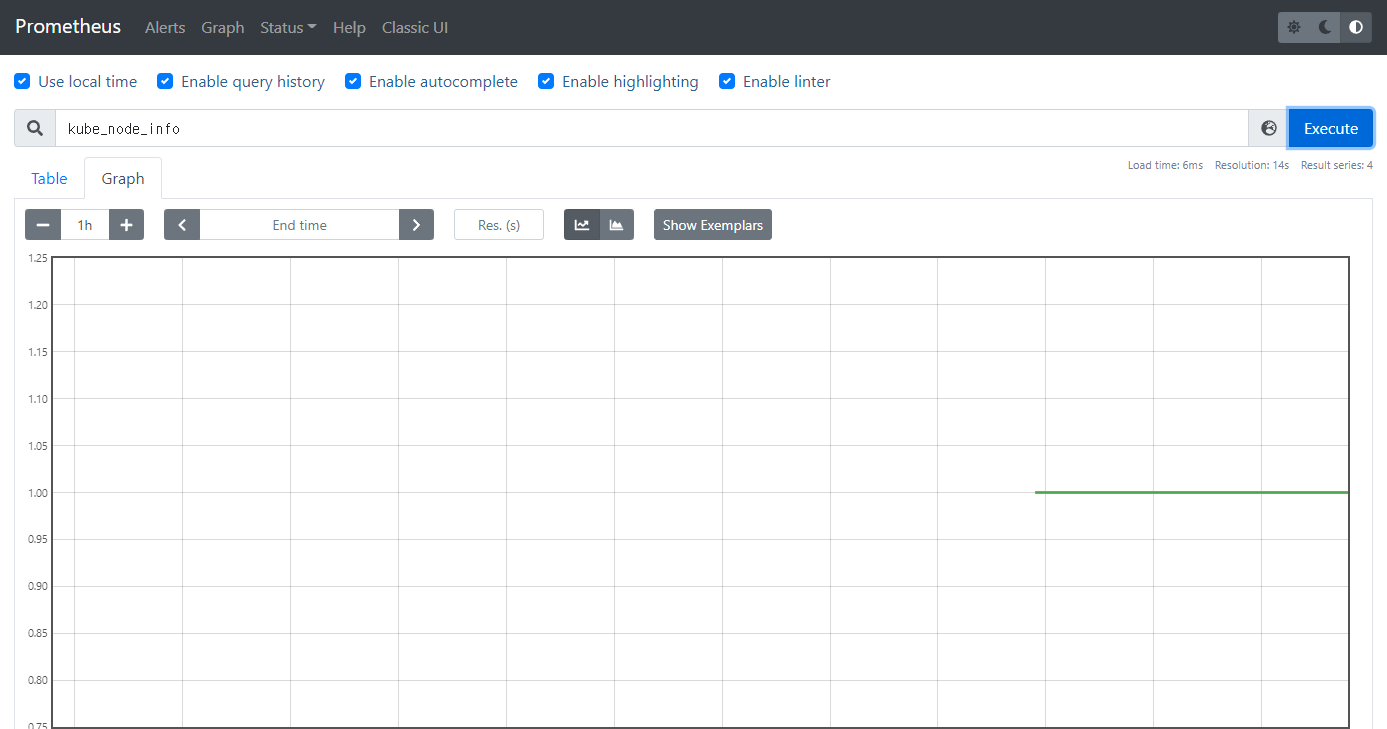The height and width of the screenshot is (729, 1387).
Task: Show stacked area graph icon
Action: 616,225
